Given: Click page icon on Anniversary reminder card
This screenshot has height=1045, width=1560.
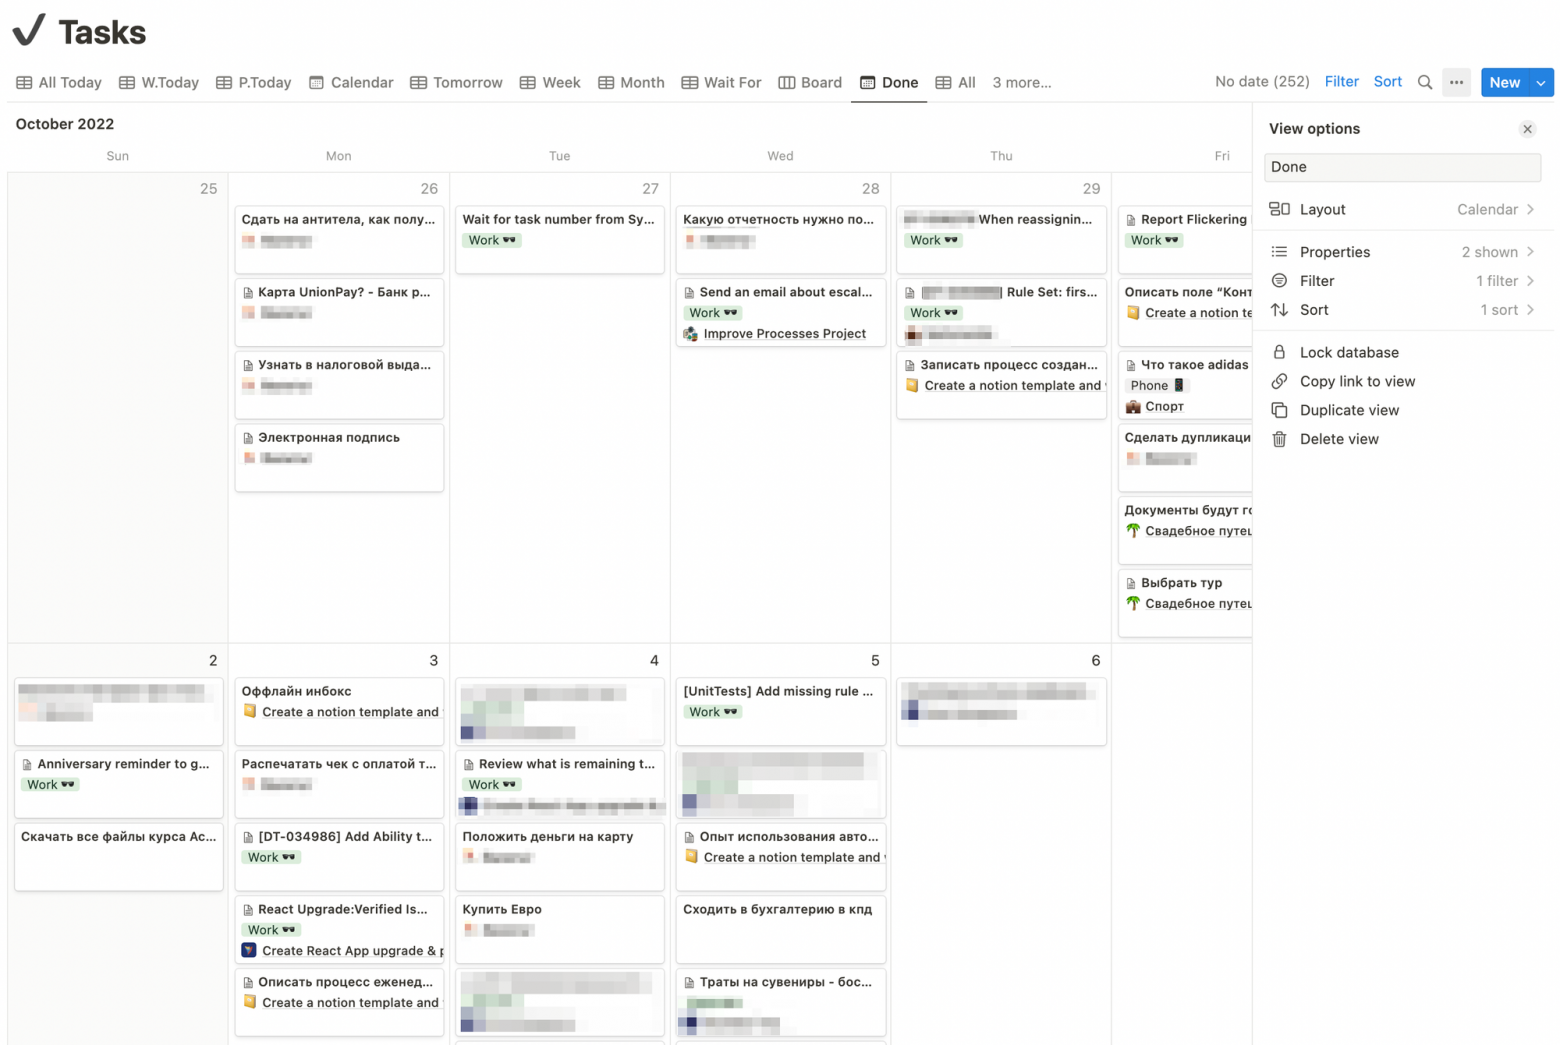Looking at the screenshot, I should (x=27, y=765).
